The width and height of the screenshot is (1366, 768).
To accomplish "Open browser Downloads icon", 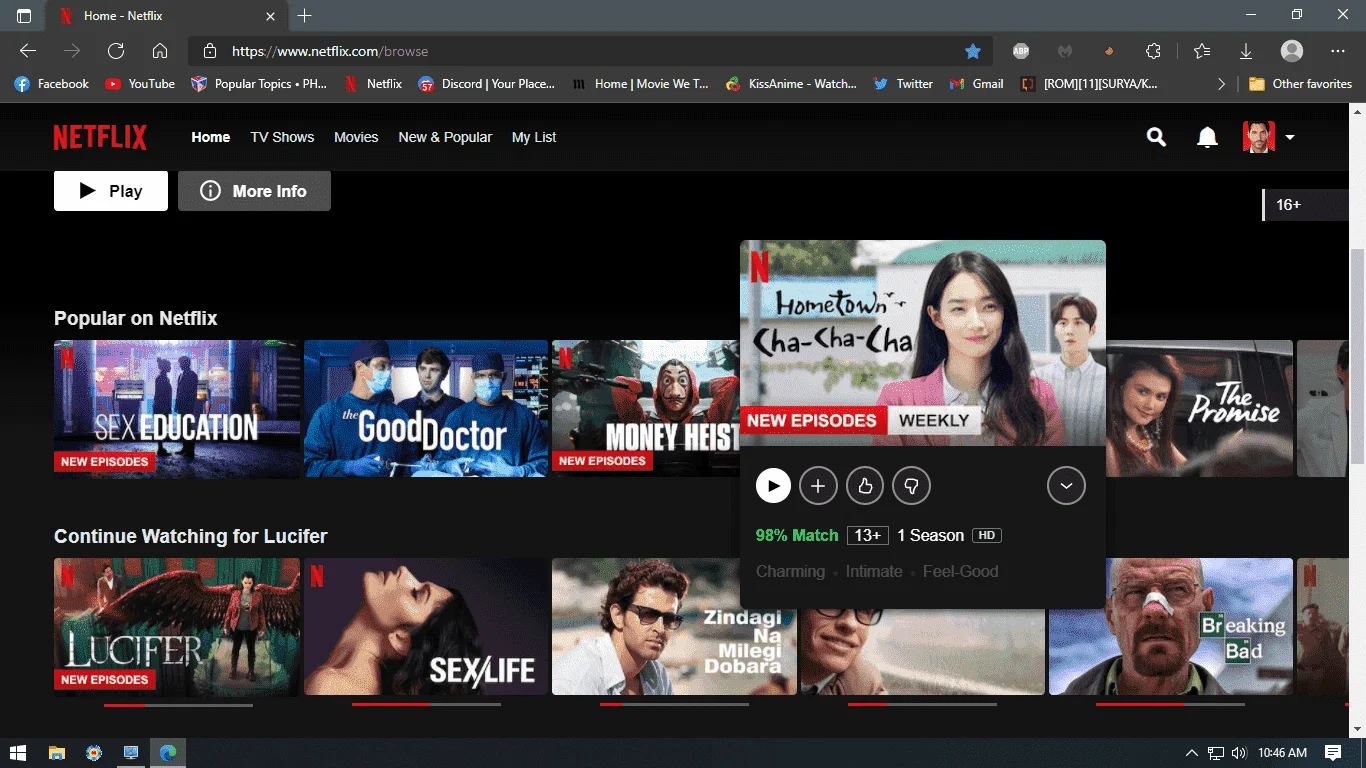I will tap(1246, 51).
